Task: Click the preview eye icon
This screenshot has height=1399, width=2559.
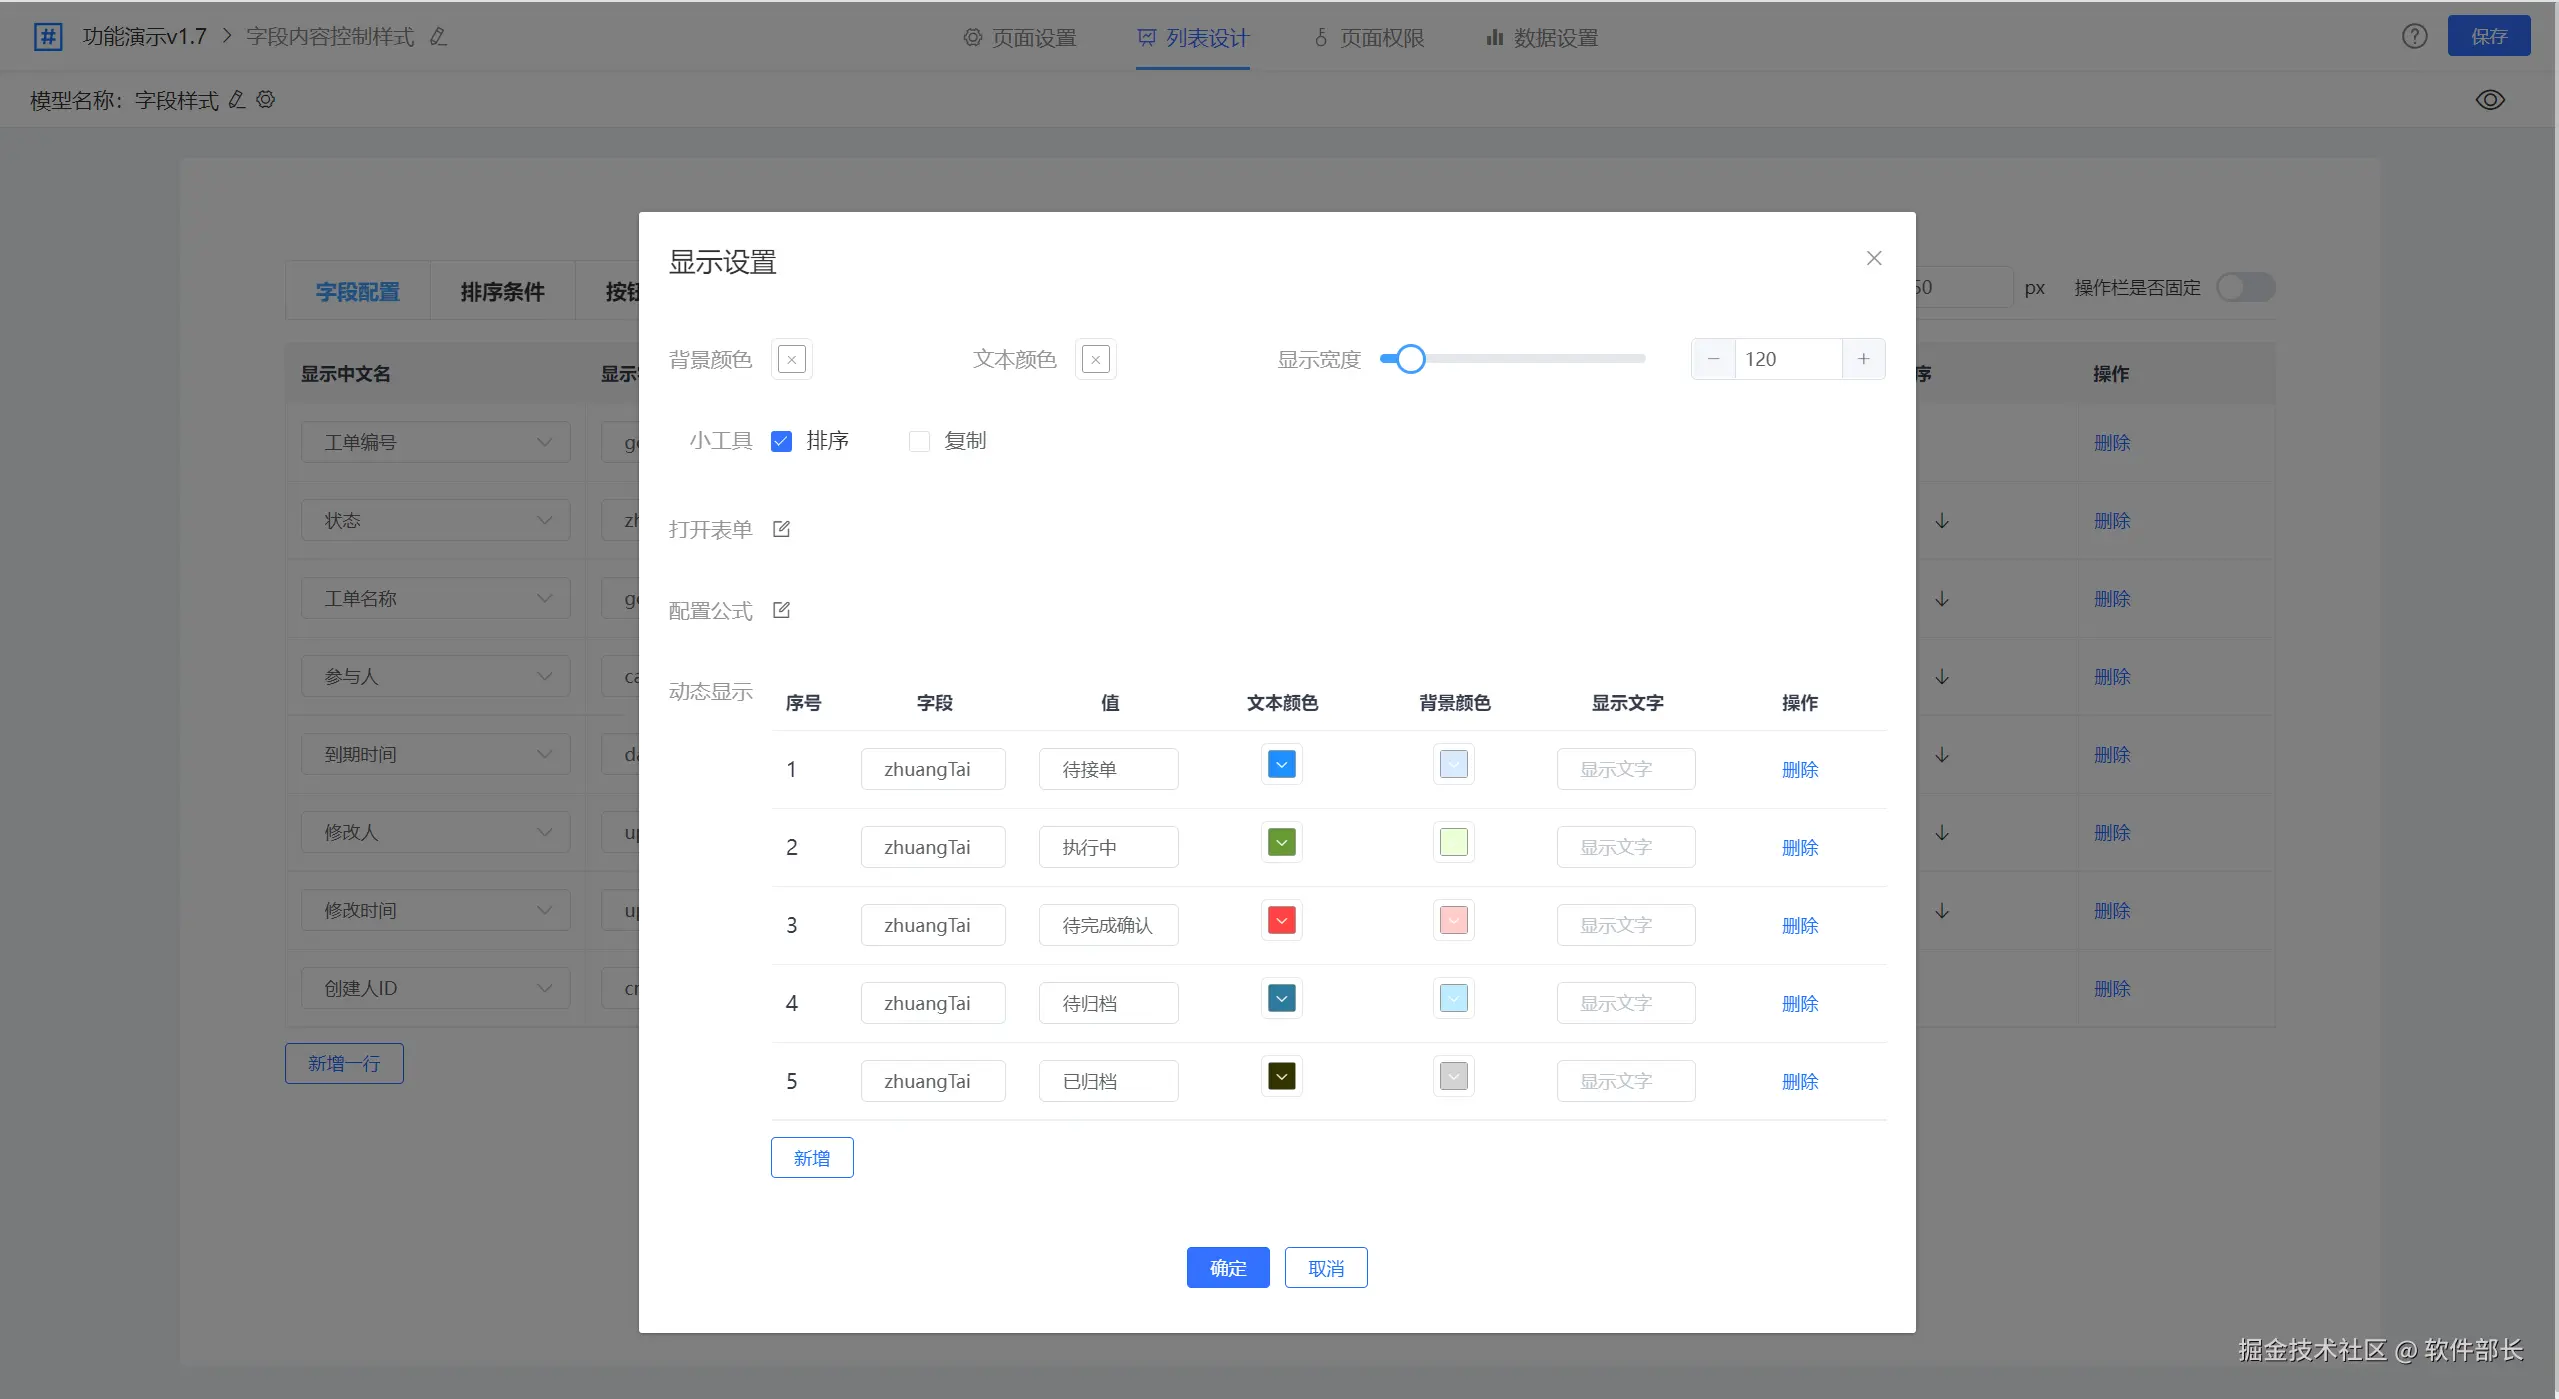Action: pyautogui.click(x=2489, y=100)
